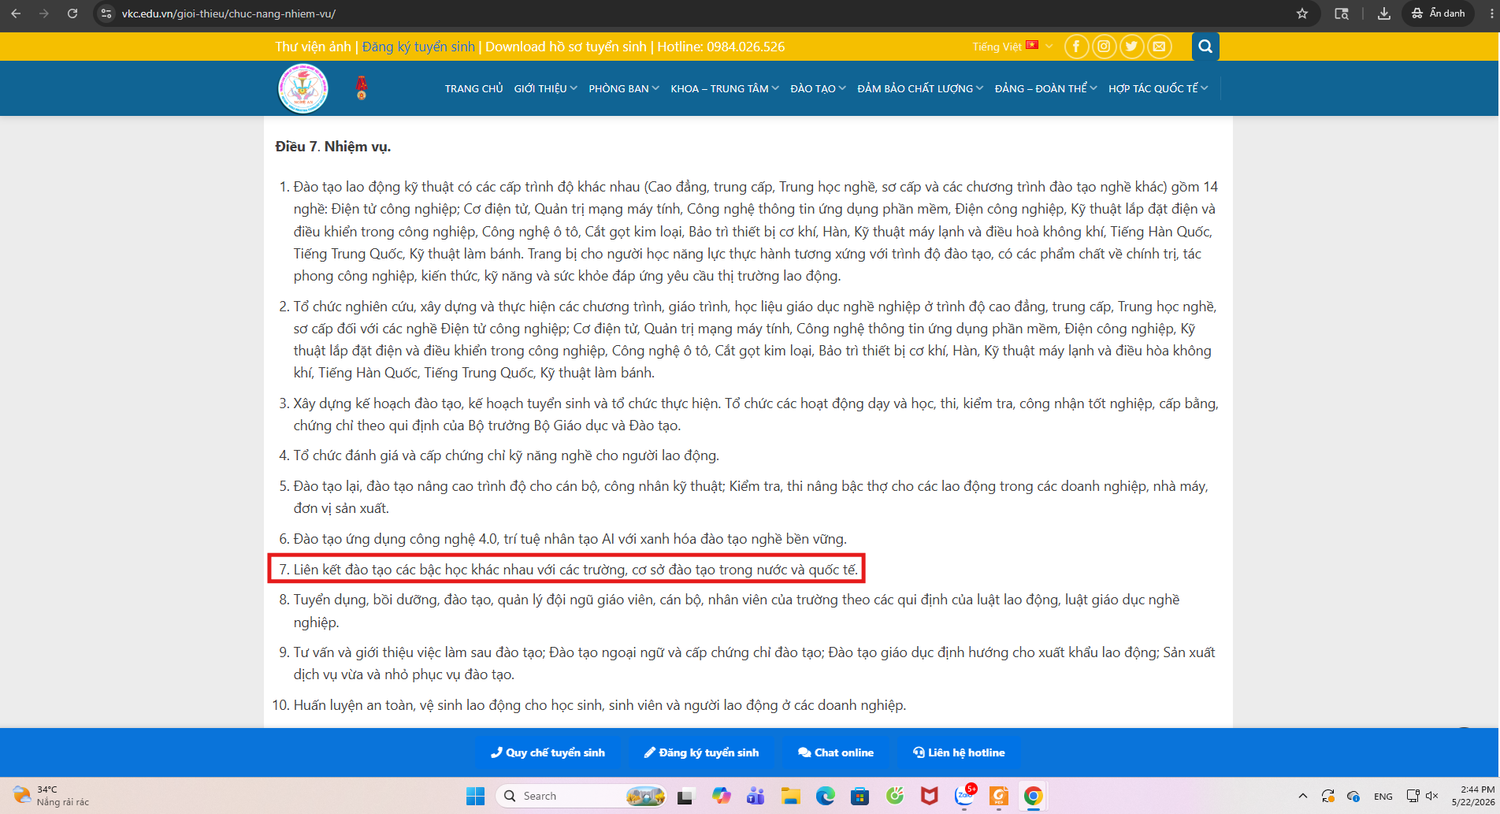Go back using the browser back arrow
This screenshot has width=1500, height=814.
[16, 14]
